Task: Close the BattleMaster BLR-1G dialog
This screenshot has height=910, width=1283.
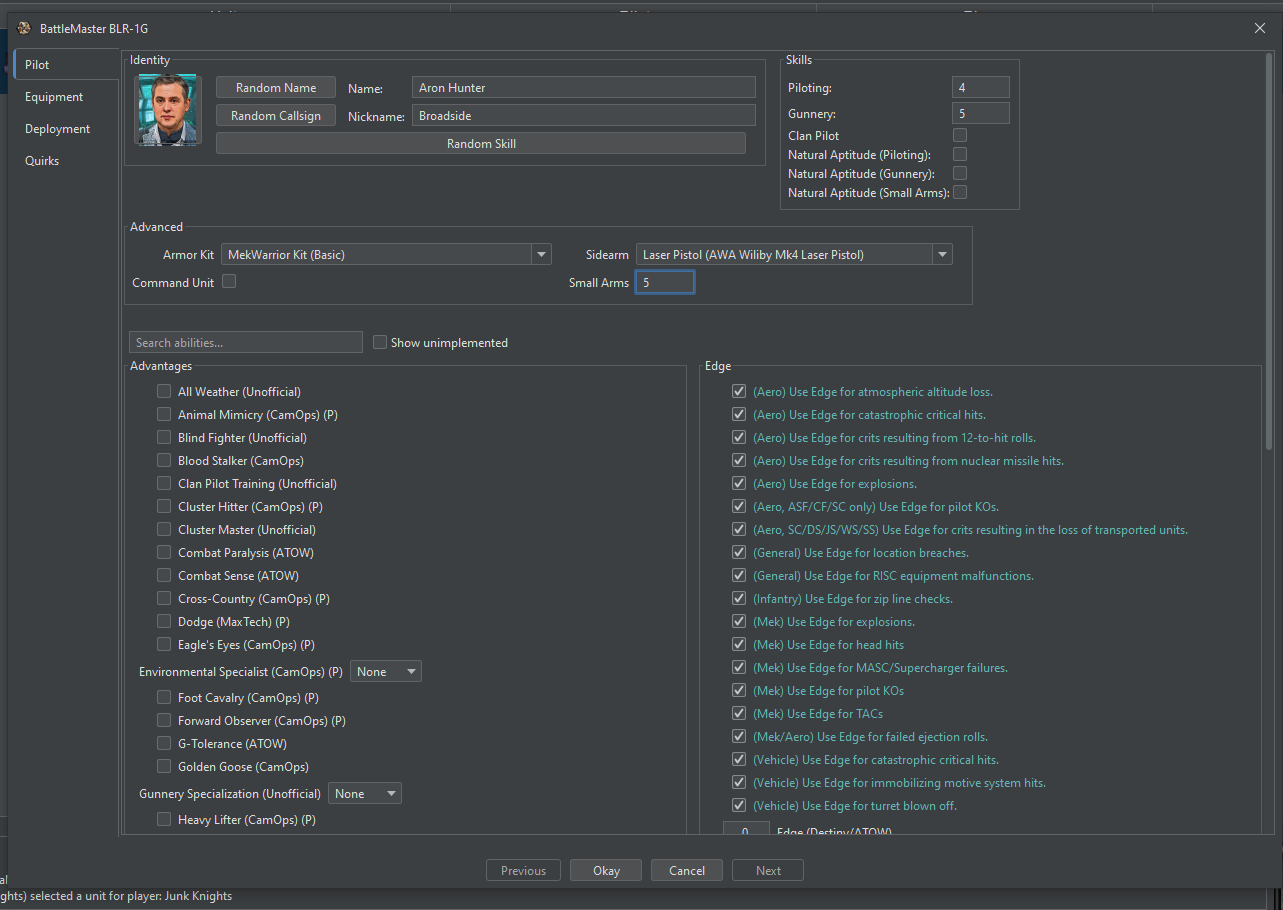Action: click(1260, 28)
